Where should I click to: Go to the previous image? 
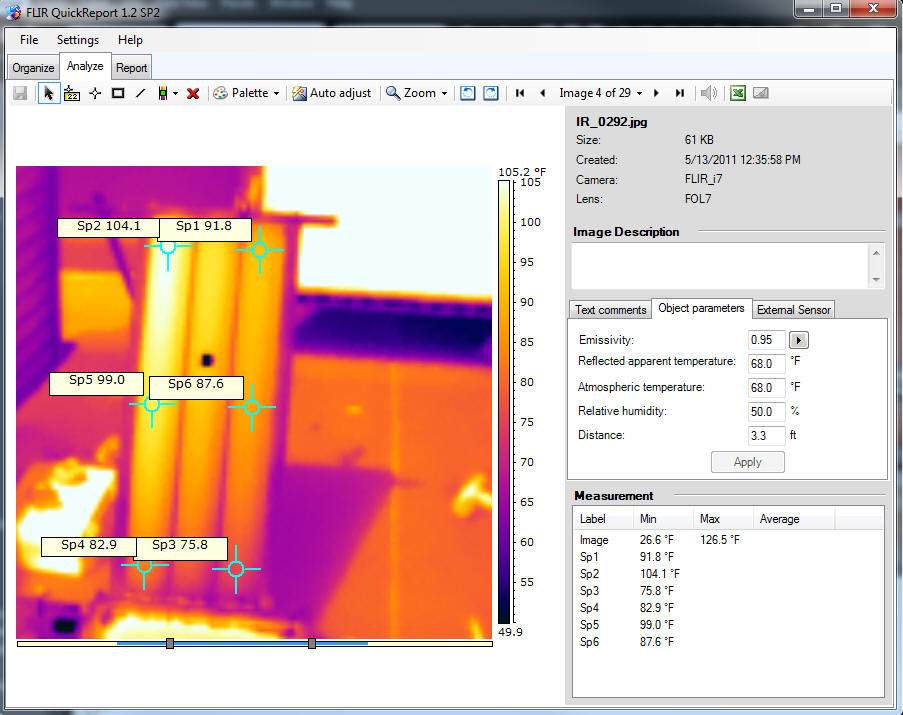pos(542,93)
